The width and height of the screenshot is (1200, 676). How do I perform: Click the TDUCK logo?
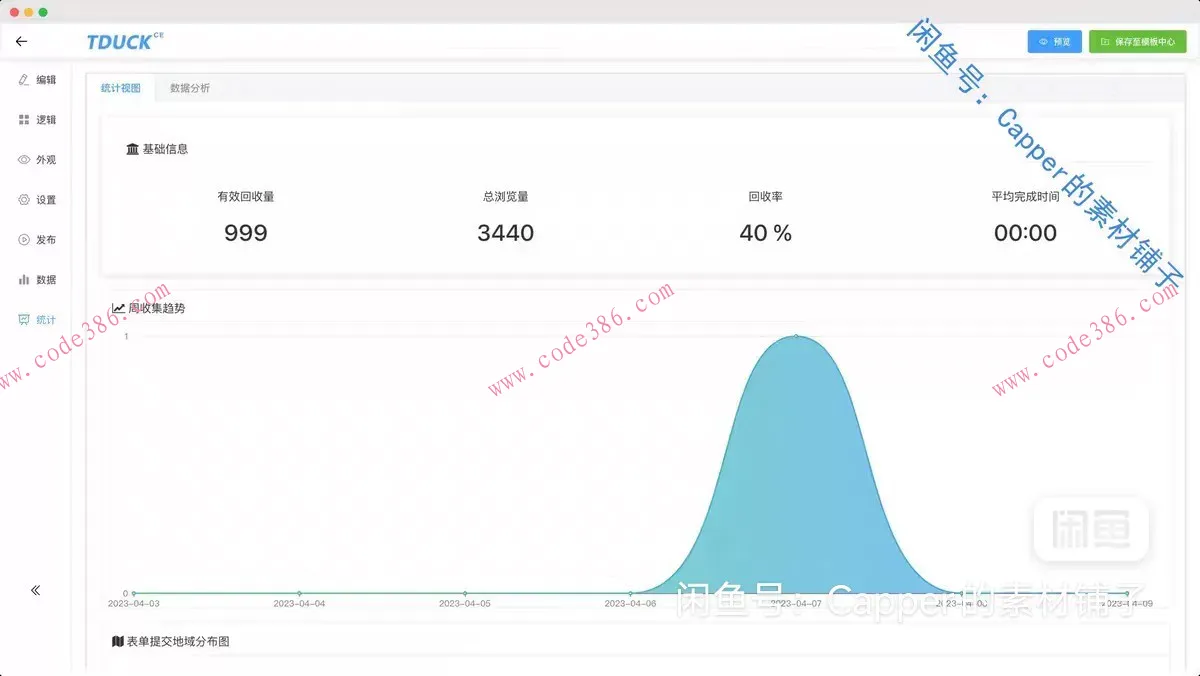(125, 41)
